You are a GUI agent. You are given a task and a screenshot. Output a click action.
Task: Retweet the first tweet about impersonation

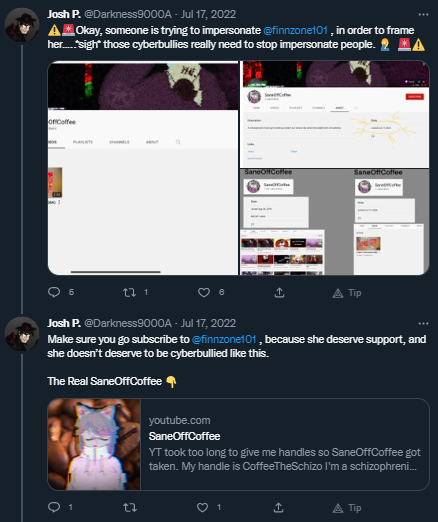pyautogui.click(x=129, y=292)
